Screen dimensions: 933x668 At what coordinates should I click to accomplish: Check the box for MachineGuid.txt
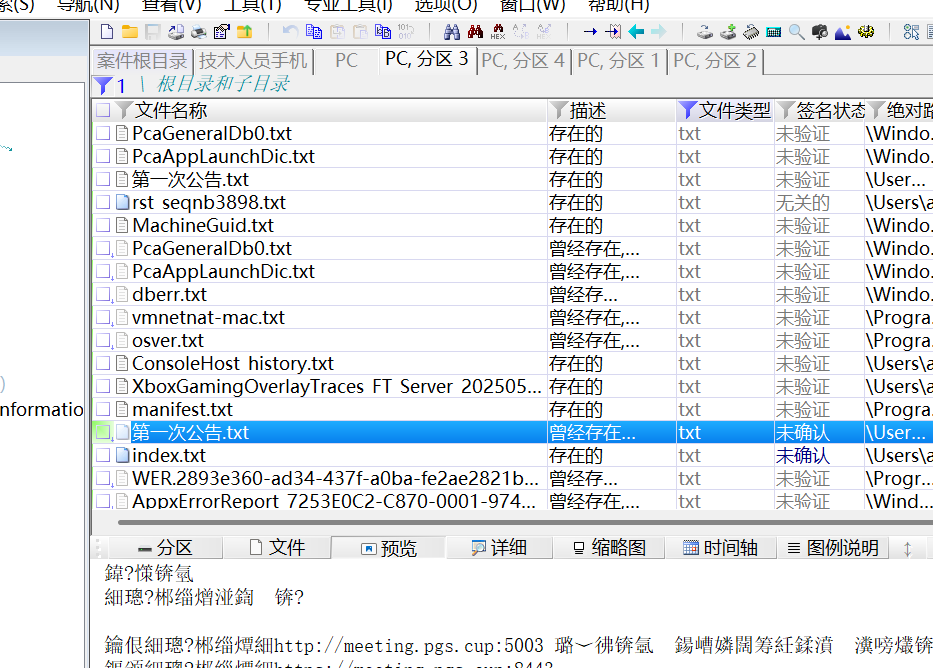tap(103, 225)
